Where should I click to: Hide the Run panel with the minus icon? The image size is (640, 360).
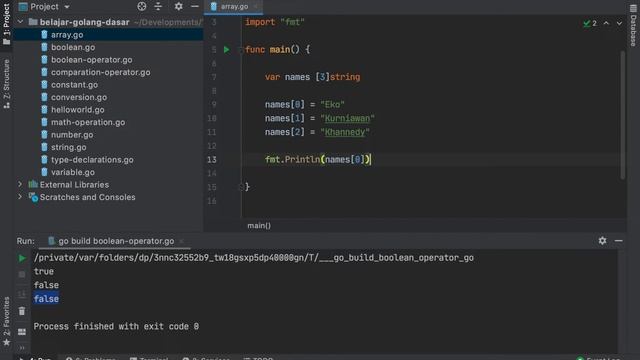pos(619,241)
